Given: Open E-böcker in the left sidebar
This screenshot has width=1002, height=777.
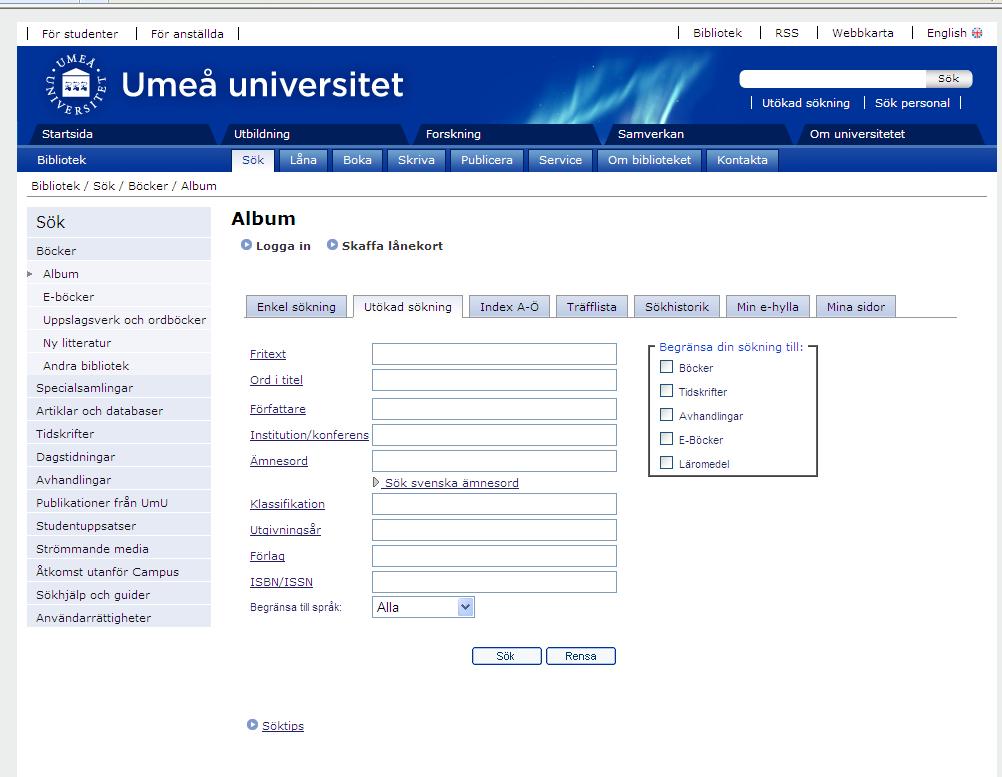Looking at the screenshot, I should coord(119,297).
